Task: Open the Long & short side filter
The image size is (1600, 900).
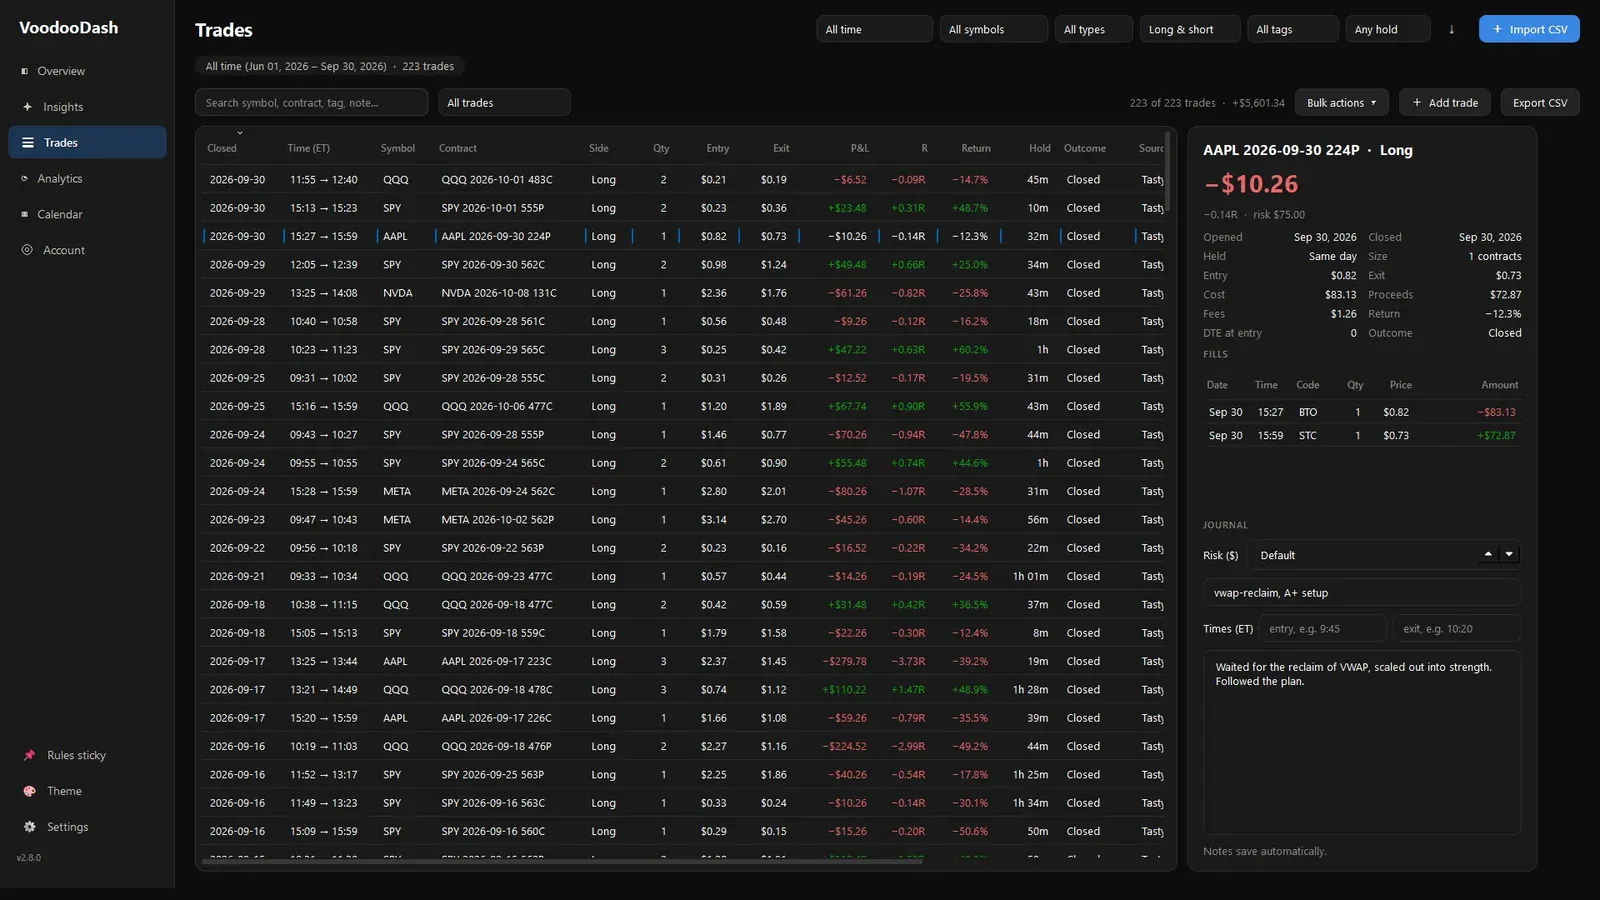Action: point(1190,29)
